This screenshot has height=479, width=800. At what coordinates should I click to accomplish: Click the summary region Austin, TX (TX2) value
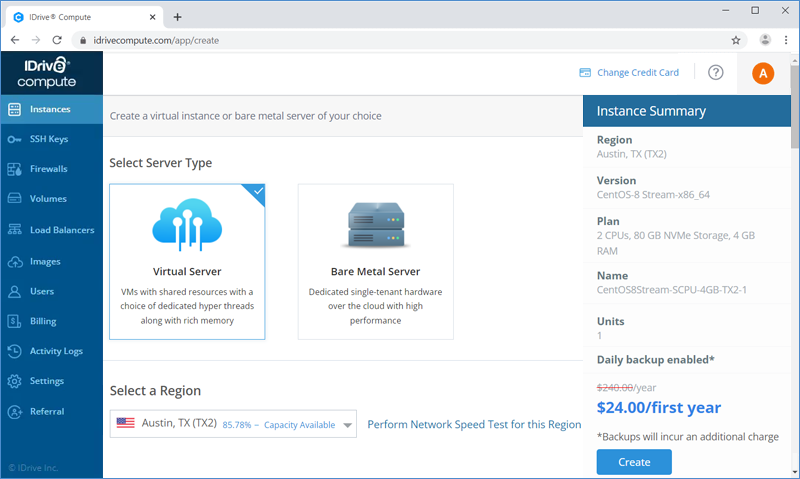(632, 154)
